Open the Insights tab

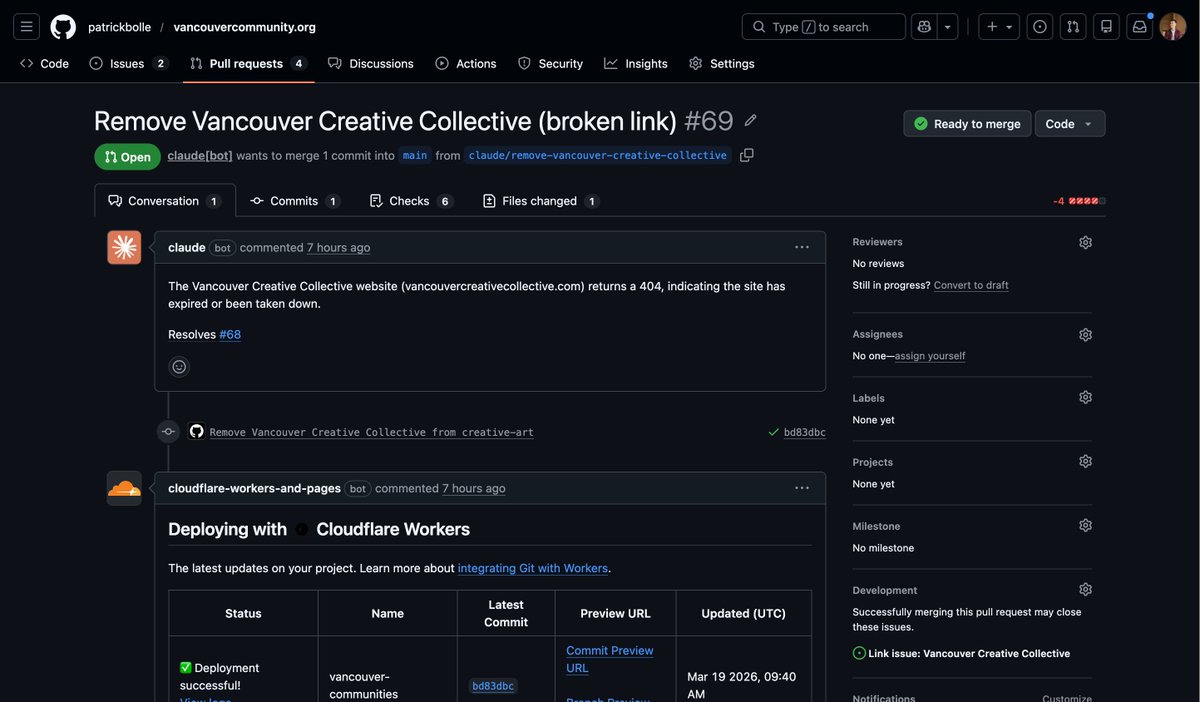tap(636, 63)
